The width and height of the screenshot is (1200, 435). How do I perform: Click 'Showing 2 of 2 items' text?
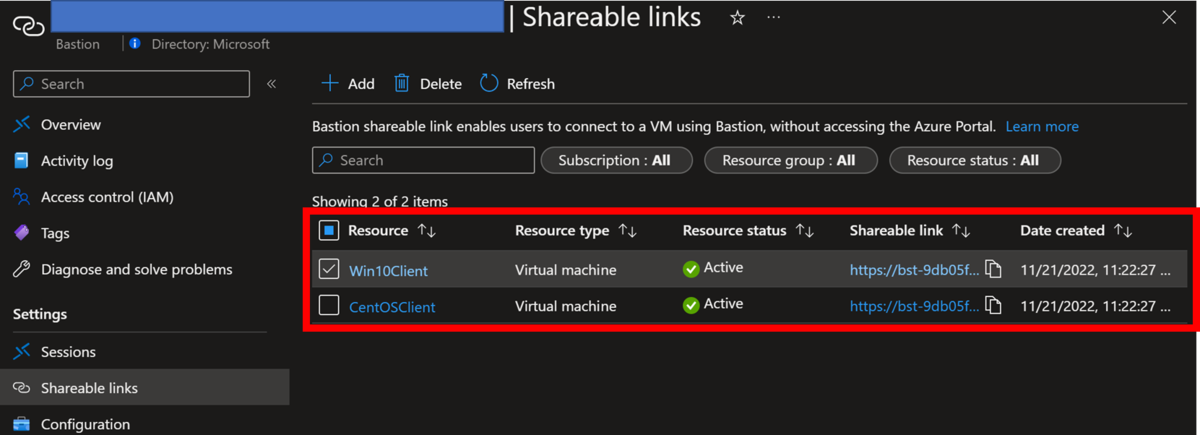click(380, 201)
